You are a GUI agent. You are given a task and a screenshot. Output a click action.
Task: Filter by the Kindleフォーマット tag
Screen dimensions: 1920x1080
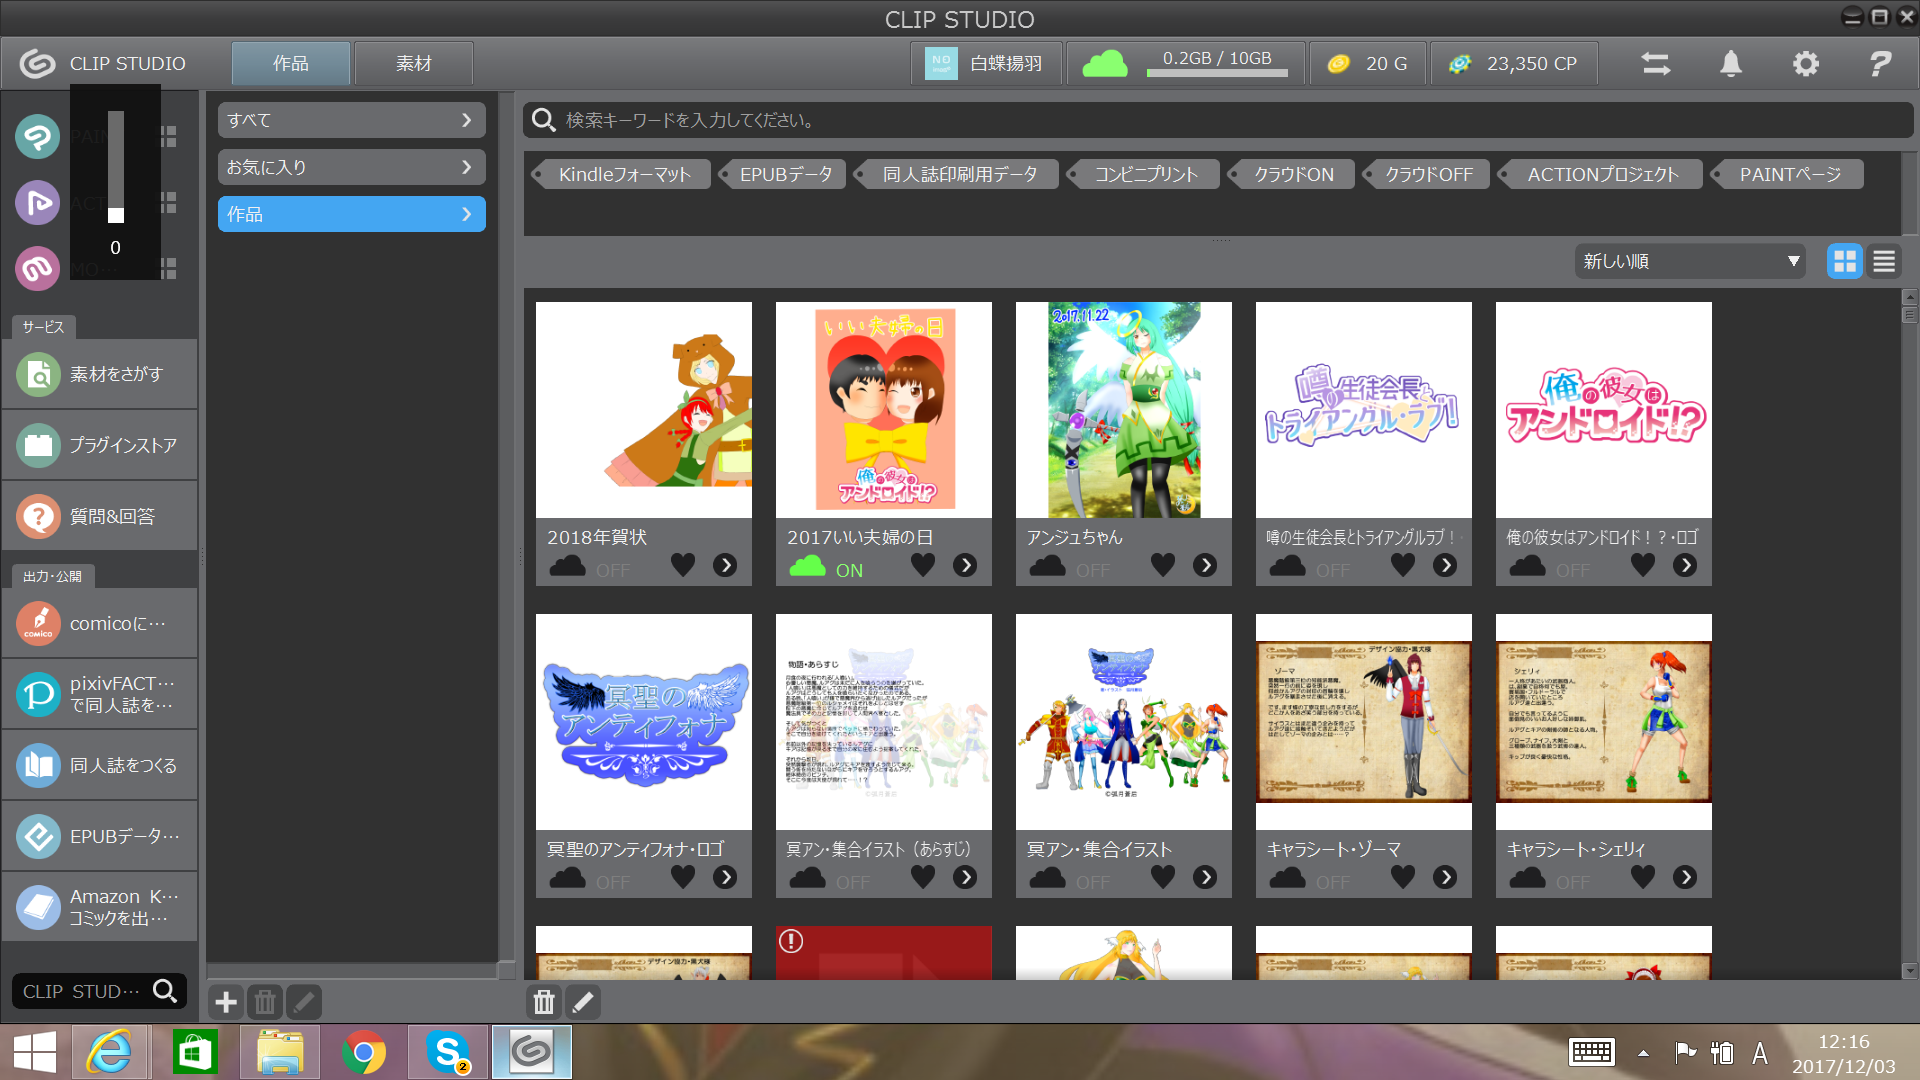[x=624, y=174]
